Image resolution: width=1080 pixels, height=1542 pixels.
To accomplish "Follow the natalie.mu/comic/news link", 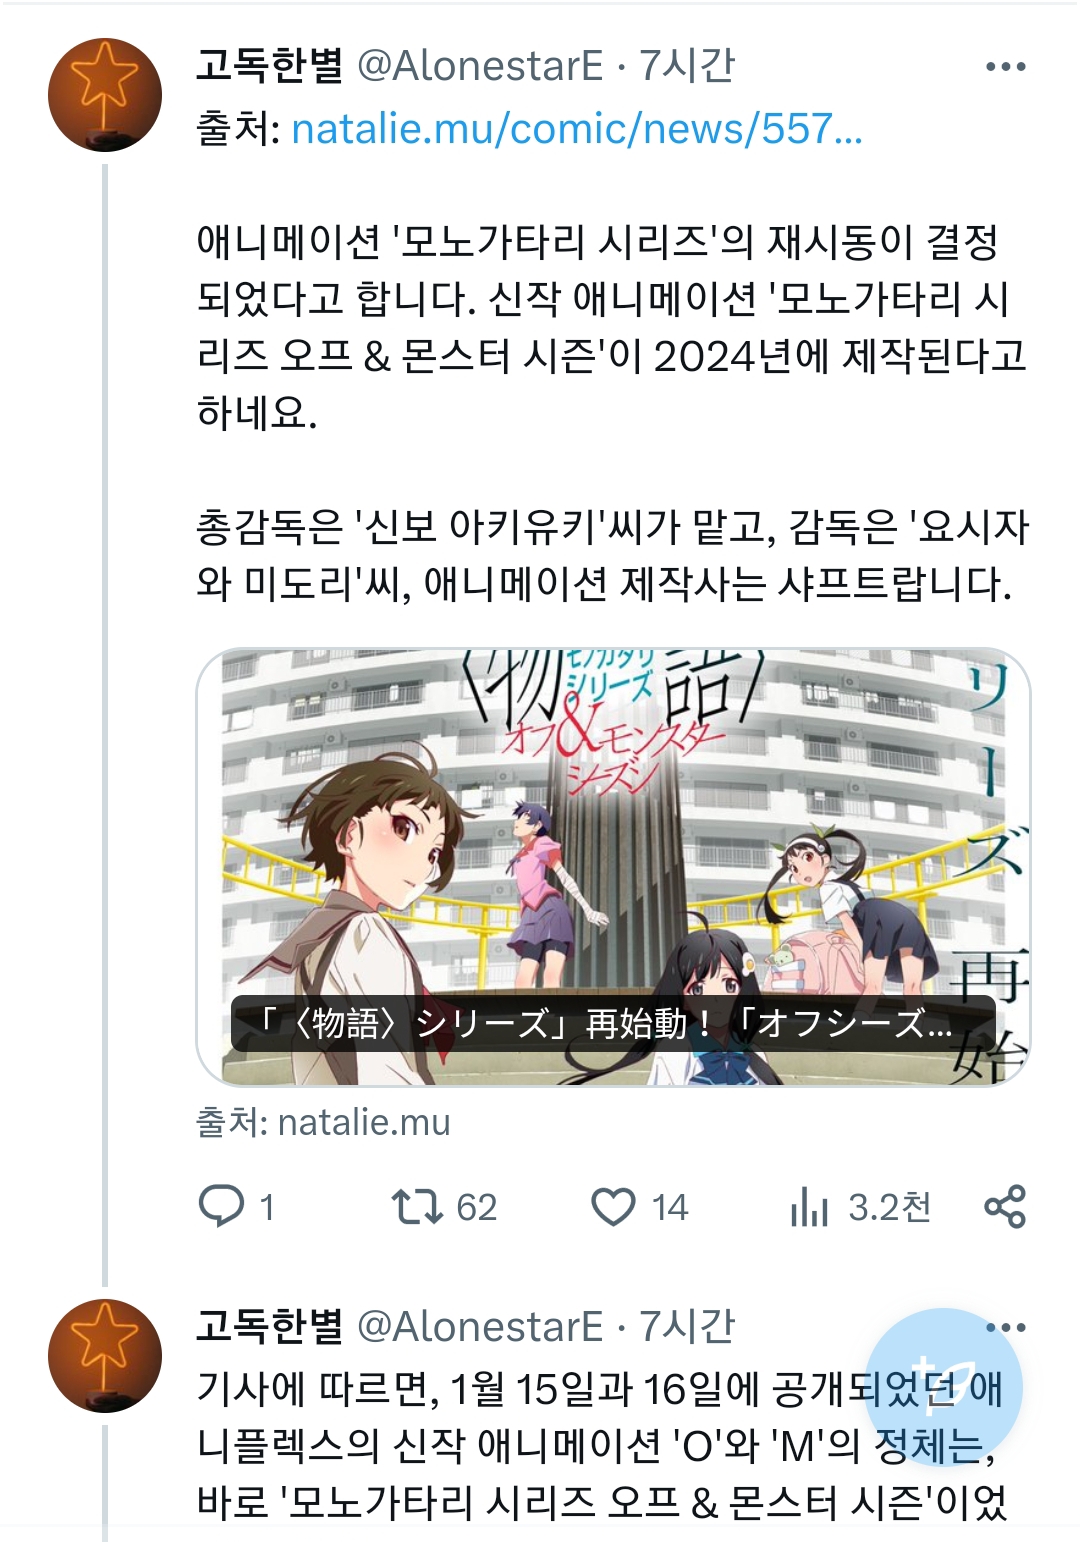I will coord(577,128).
